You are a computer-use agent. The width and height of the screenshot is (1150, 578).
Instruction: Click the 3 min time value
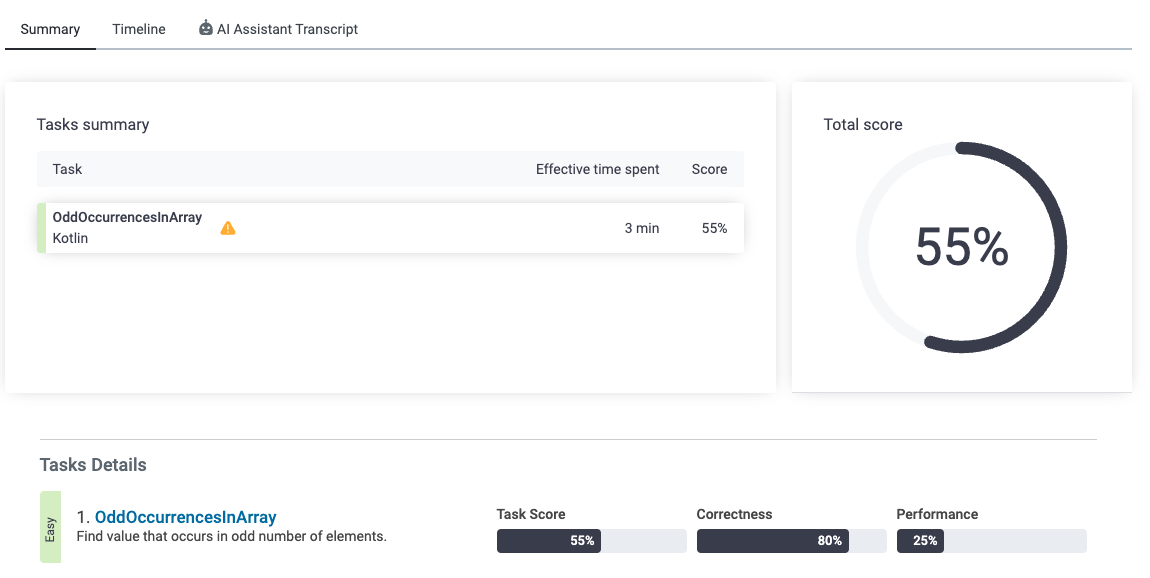point(641,228)
